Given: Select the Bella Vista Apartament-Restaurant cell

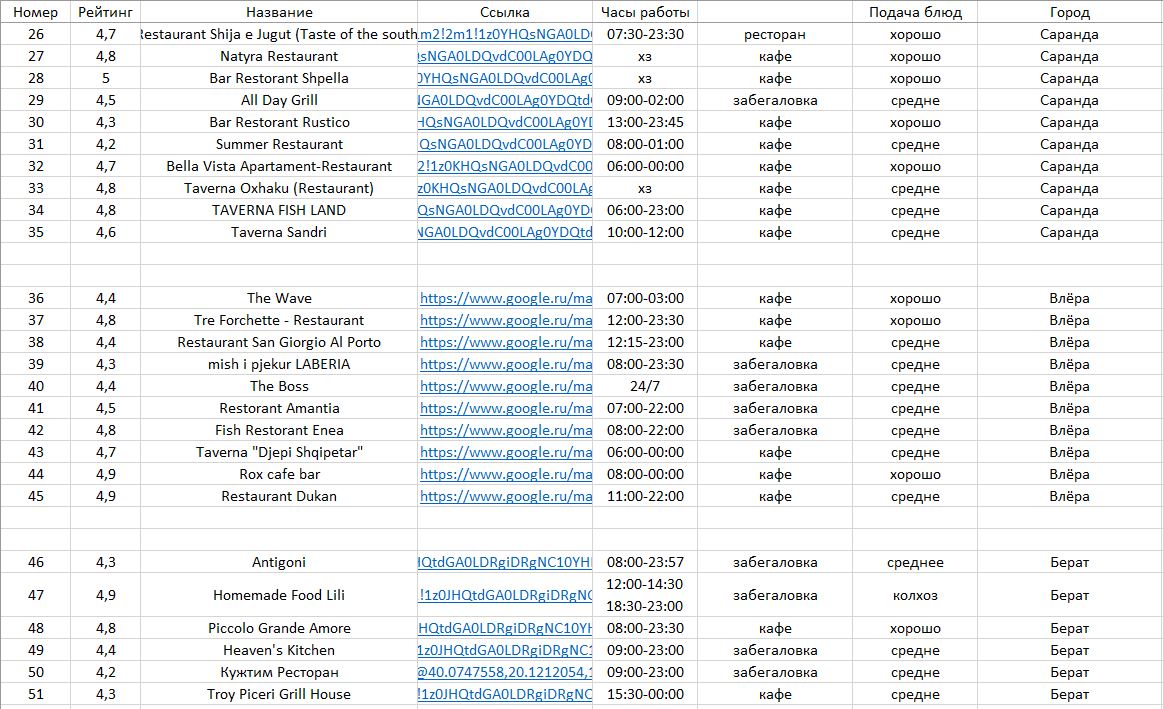Looking at the screenshot, I should pyautogui.click(x=279, y=166).
